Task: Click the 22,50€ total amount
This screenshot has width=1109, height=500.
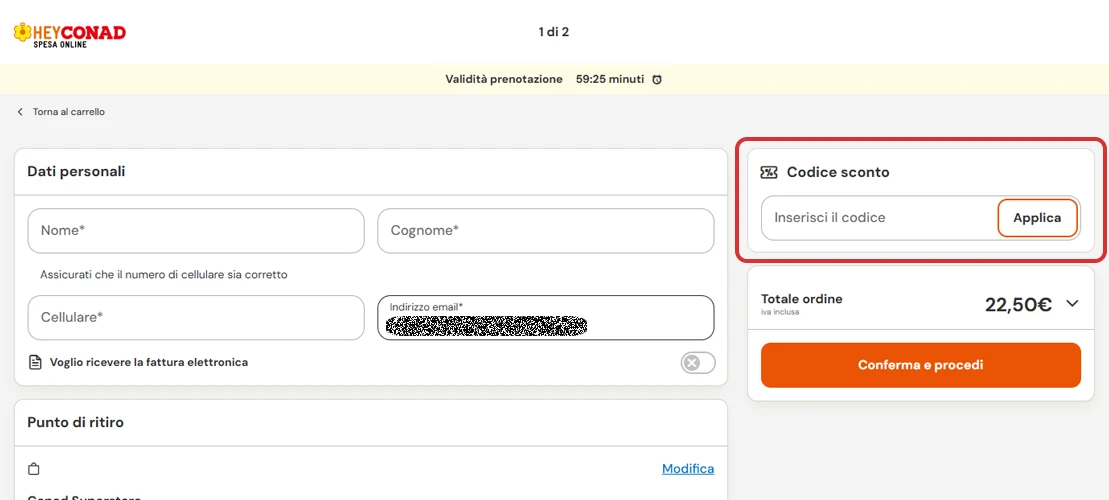Action: [x=1018, y=304]
